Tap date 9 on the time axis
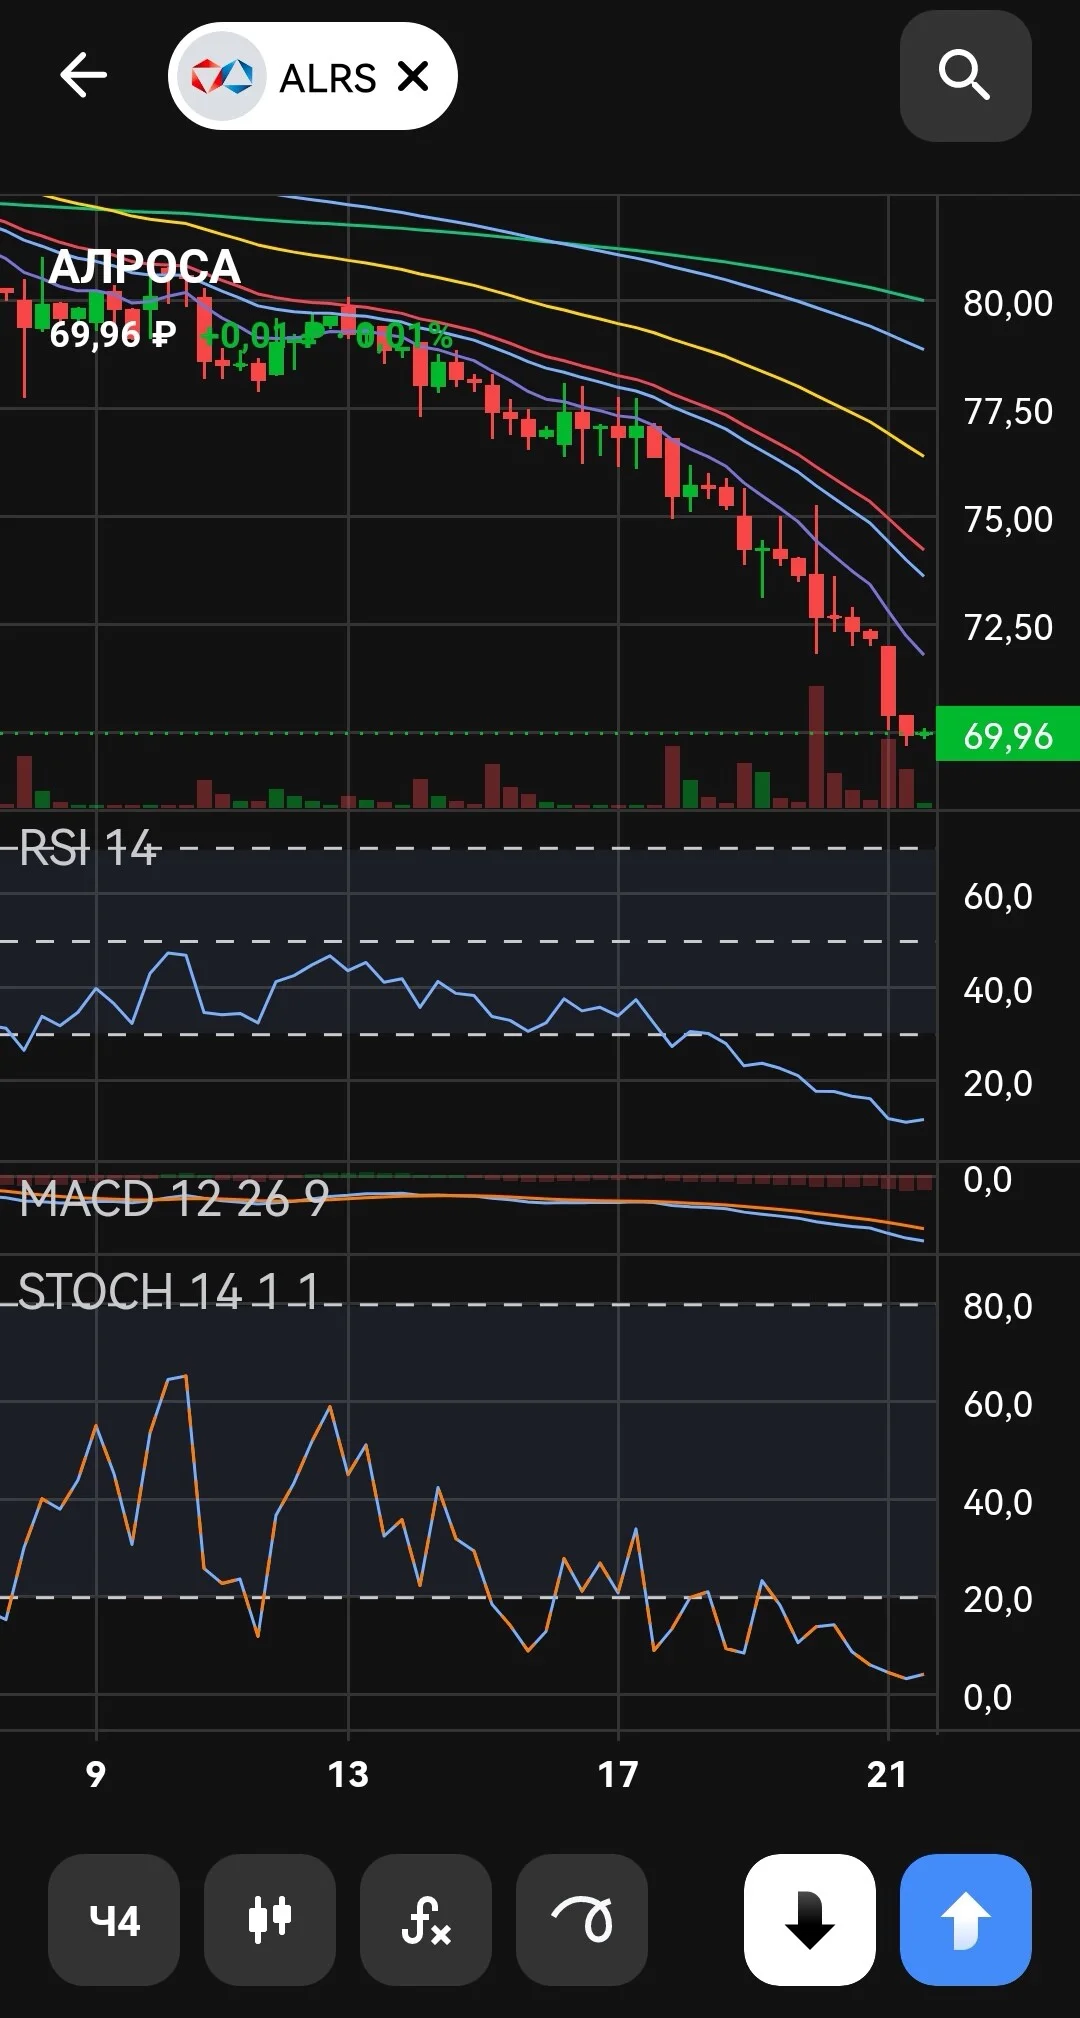 [x=95, y=1774]
